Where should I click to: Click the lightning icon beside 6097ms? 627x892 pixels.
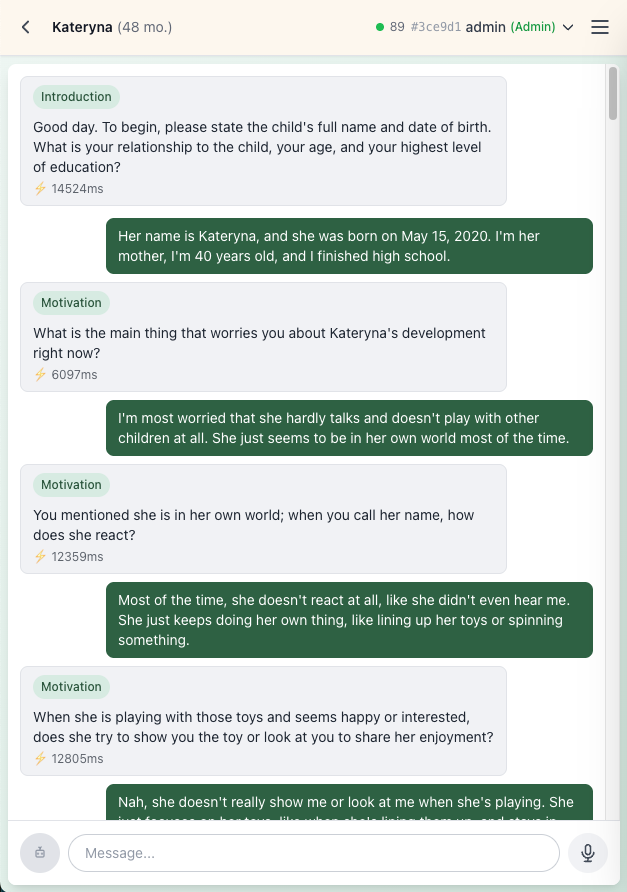[x=41, y=374]
